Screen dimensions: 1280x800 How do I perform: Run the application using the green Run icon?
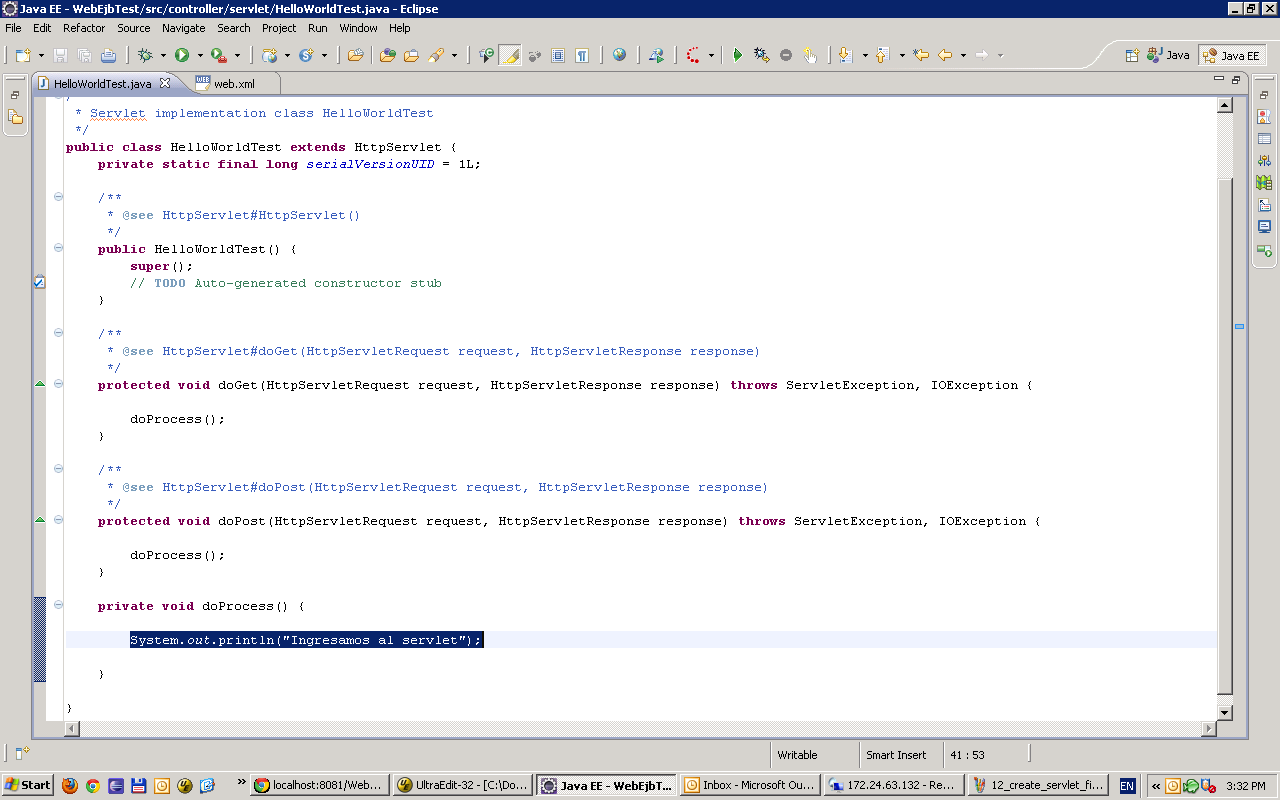tap(180, 55)
